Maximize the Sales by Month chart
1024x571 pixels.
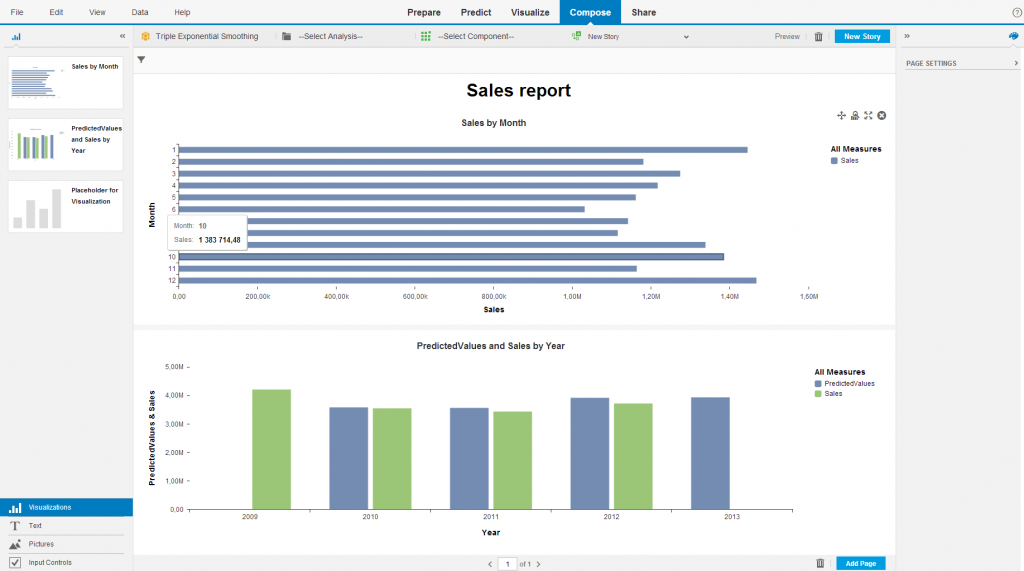coord(868,115)
